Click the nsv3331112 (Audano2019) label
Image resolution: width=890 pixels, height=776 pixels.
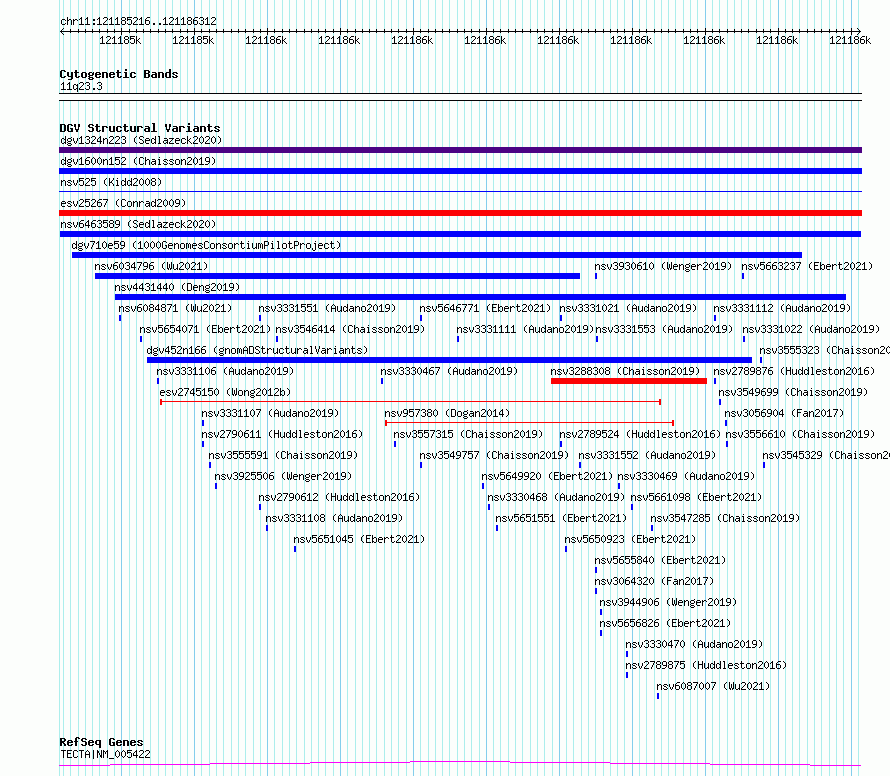click(782, 308)
